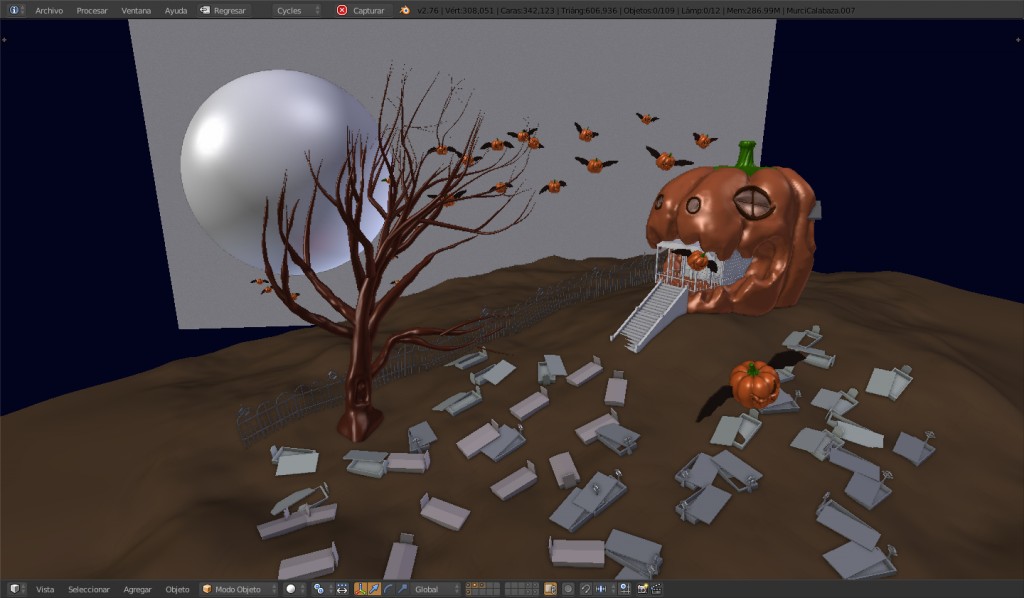Click the OpenGL render animation clapperboard icon
The height and width of the screenshot is (598, 1024).
click(x=657, y=589)
